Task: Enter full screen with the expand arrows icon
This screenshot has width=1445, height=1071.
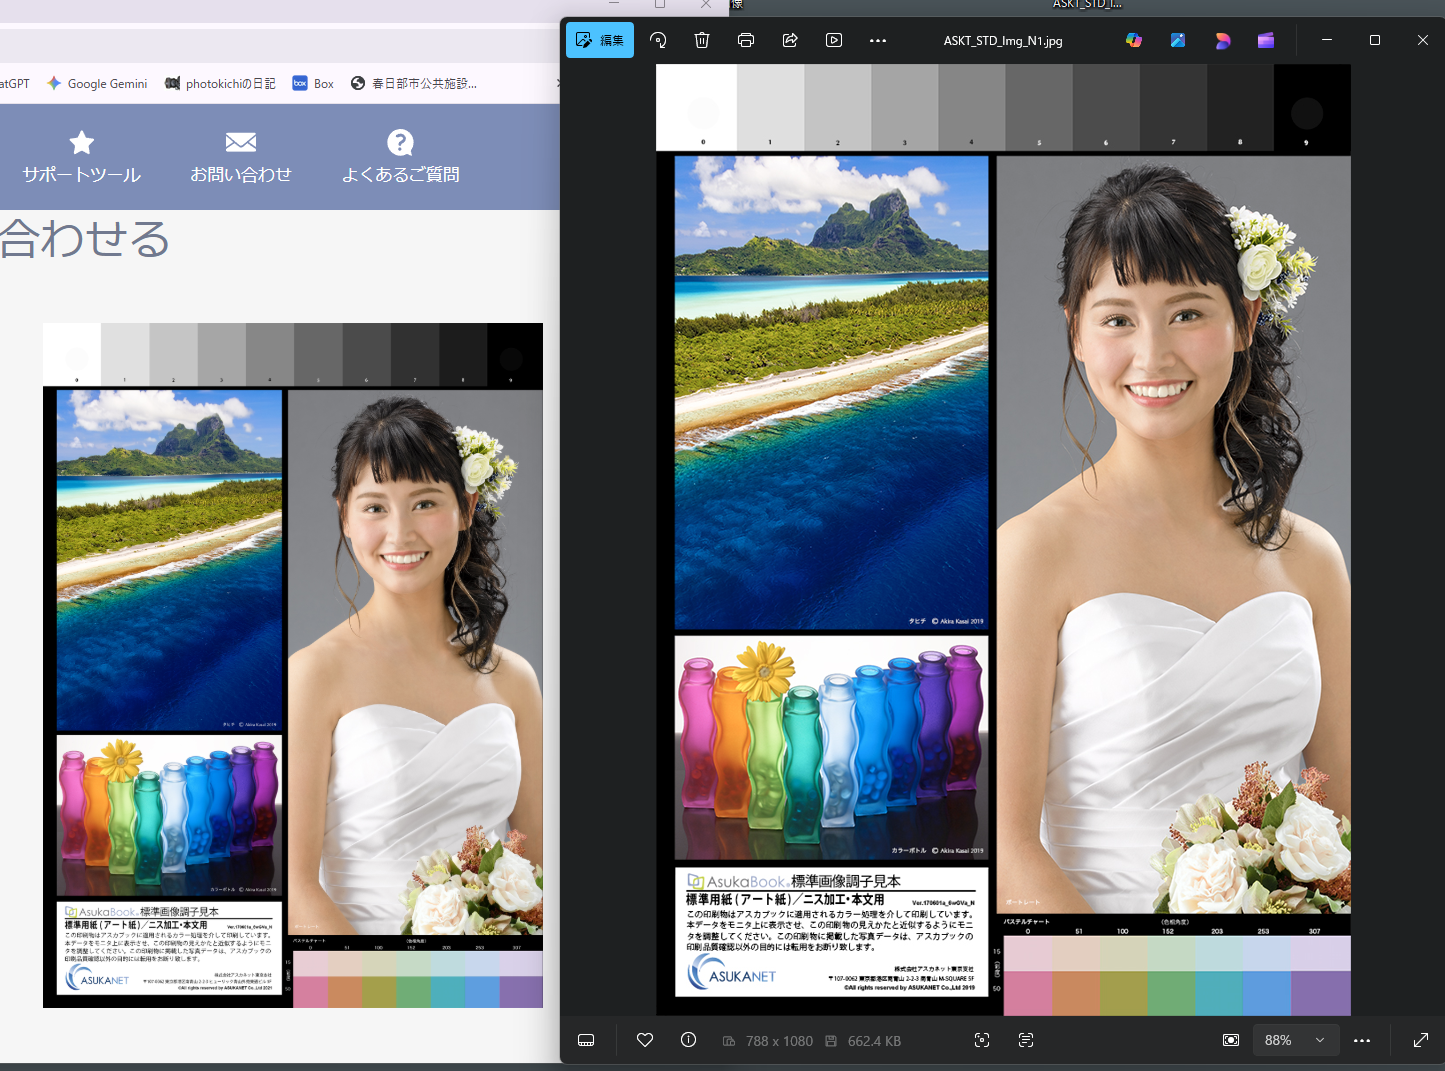Action: point(1421,1040)
